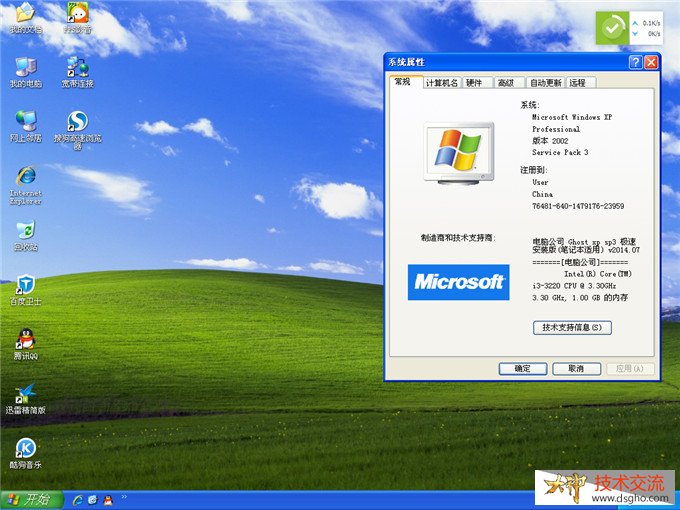Click the 'i3-3220 CPU @ 3.30GHz' text
This screenshot has height=510, width=680.
click(574, 286)
